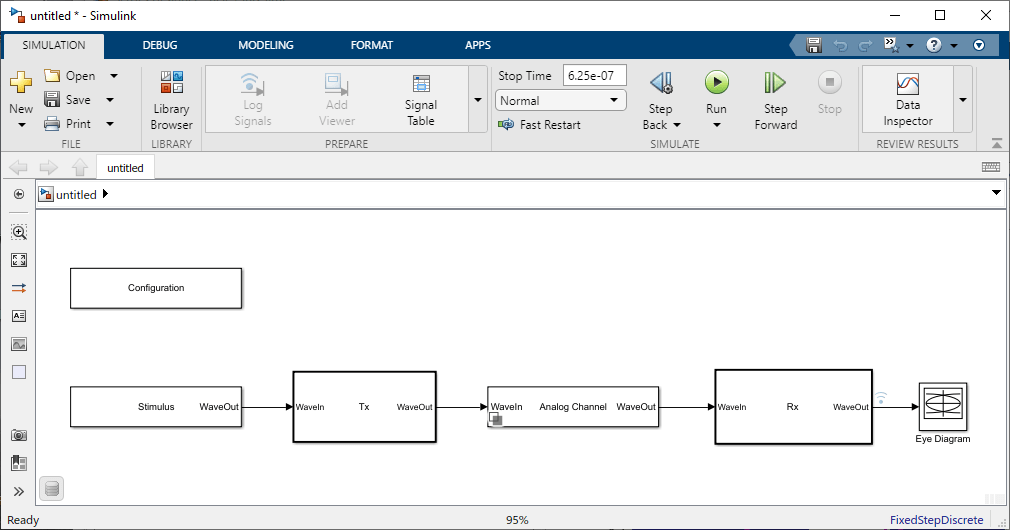Collapse the toolstrip ribbon arrow
The width and height of the screenshot is (1010, 530).
click(x=996, y=144)
